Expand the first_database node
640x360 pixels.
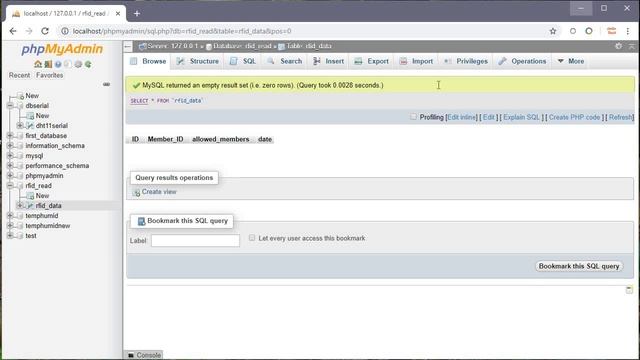coord(10,136)
